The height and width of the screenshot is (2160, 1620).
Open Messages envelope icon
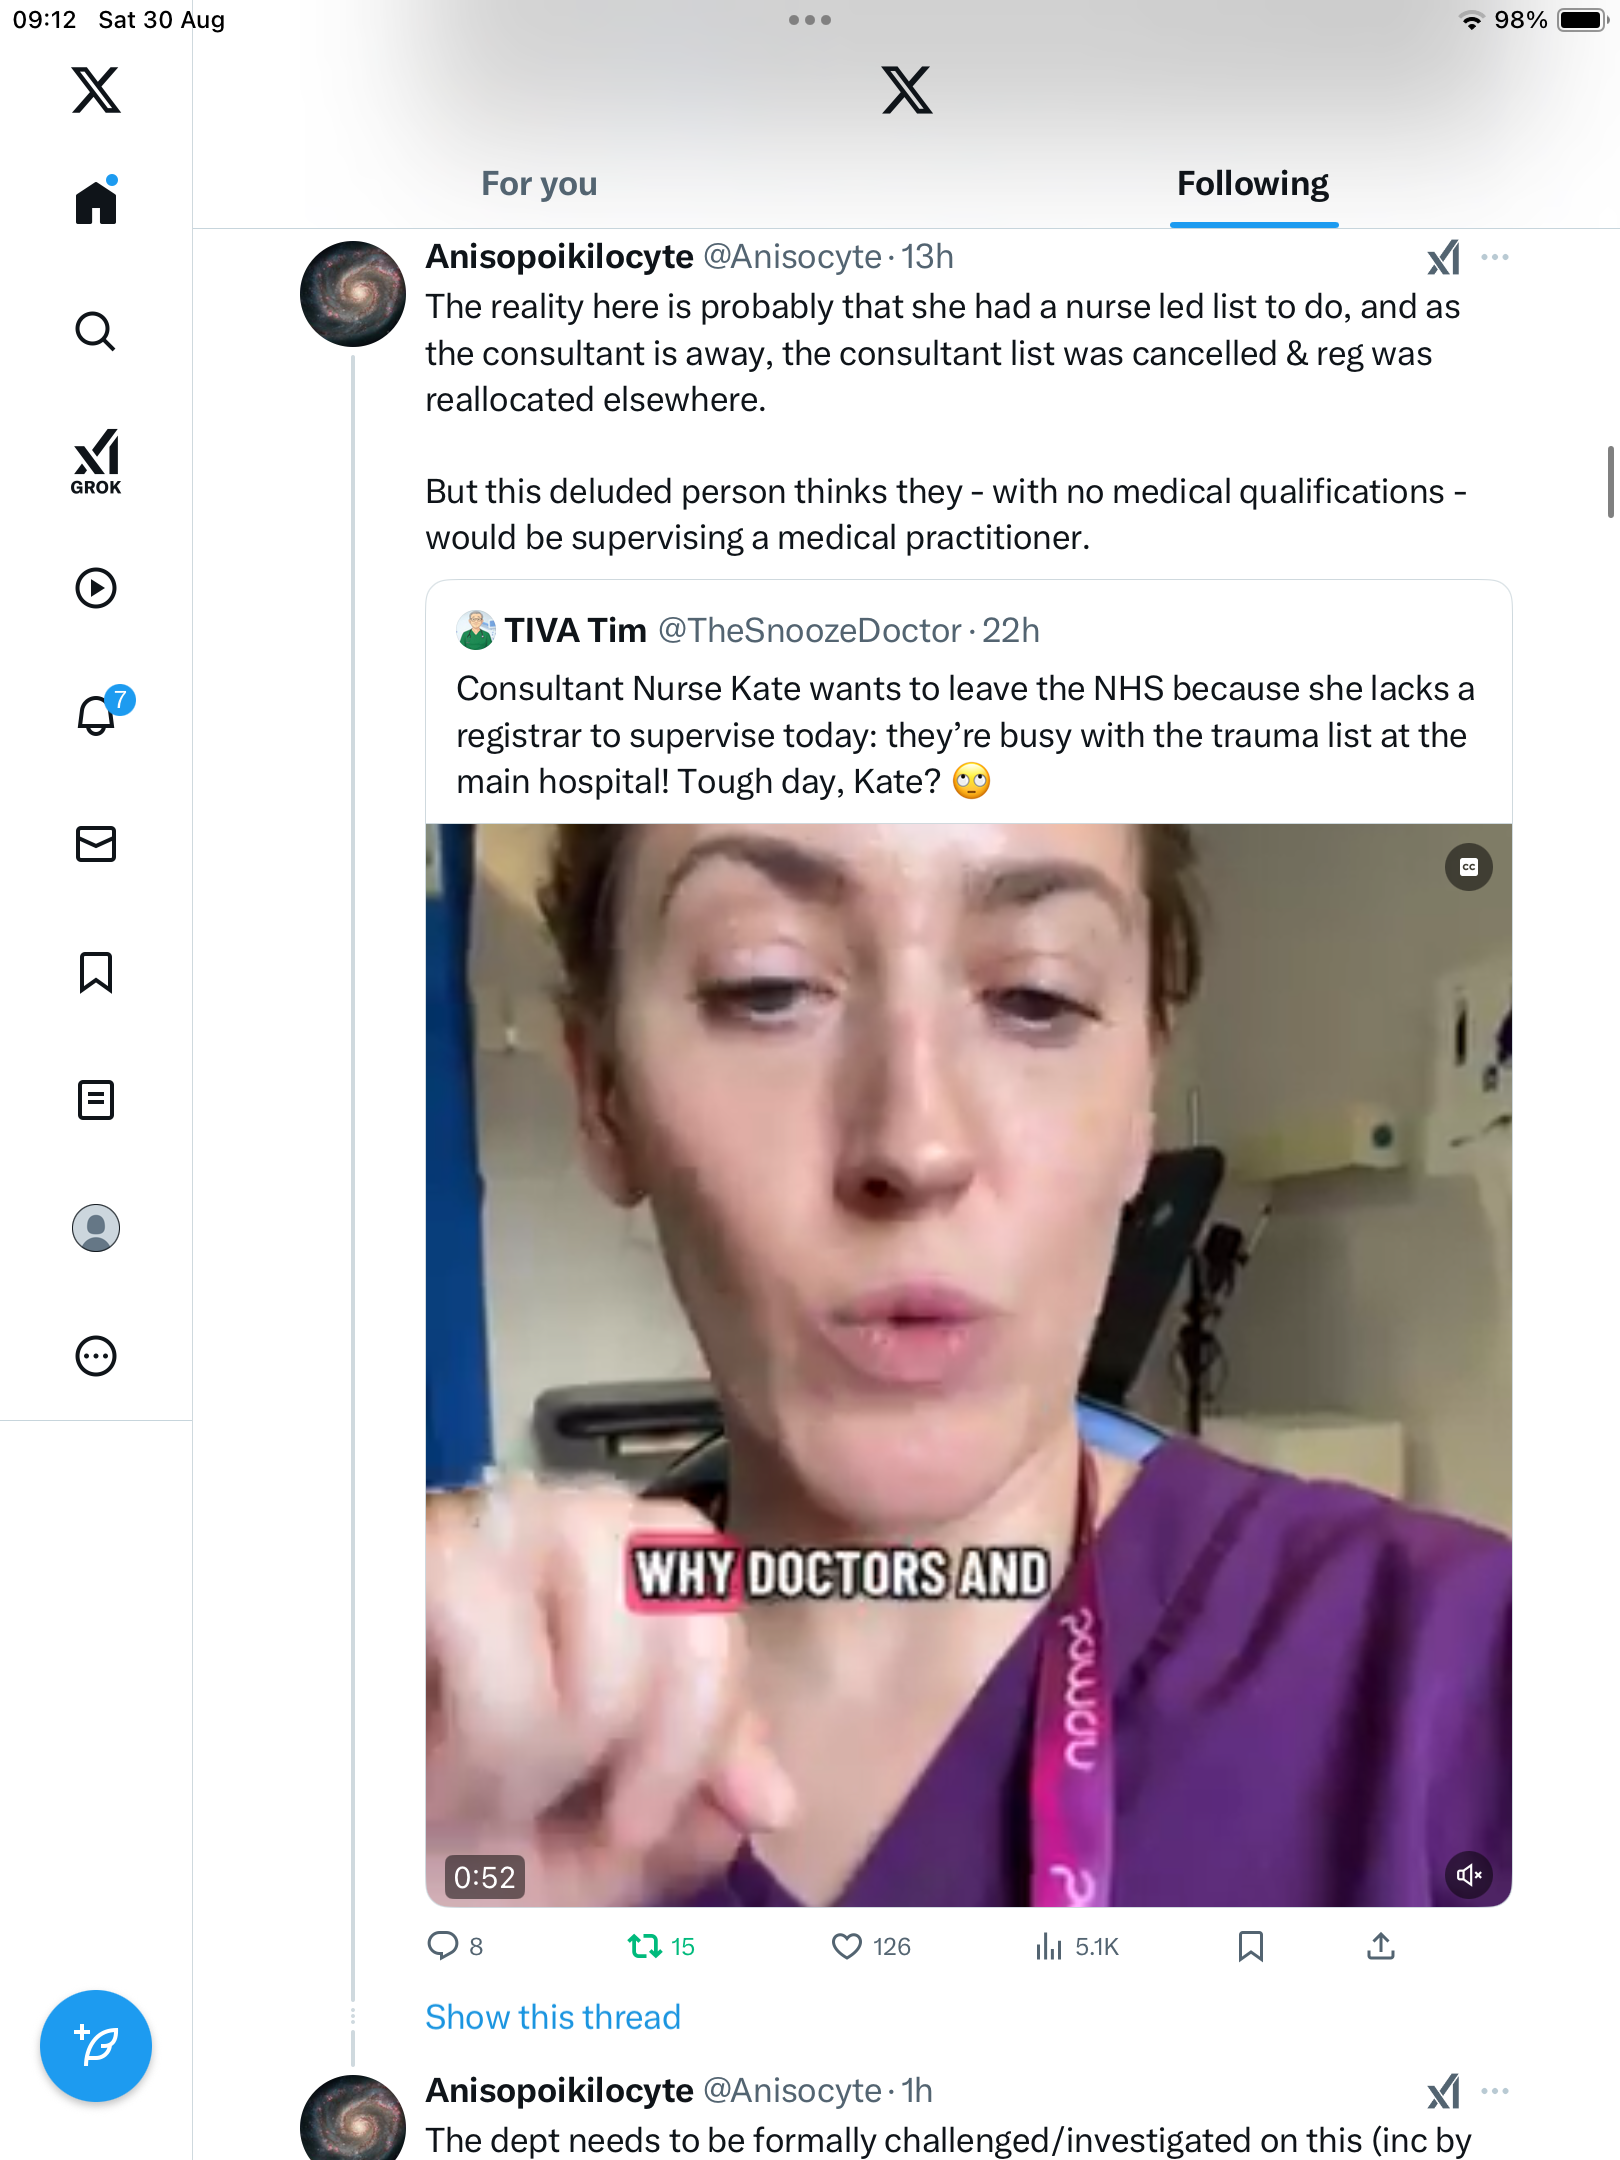click(96, 844)
